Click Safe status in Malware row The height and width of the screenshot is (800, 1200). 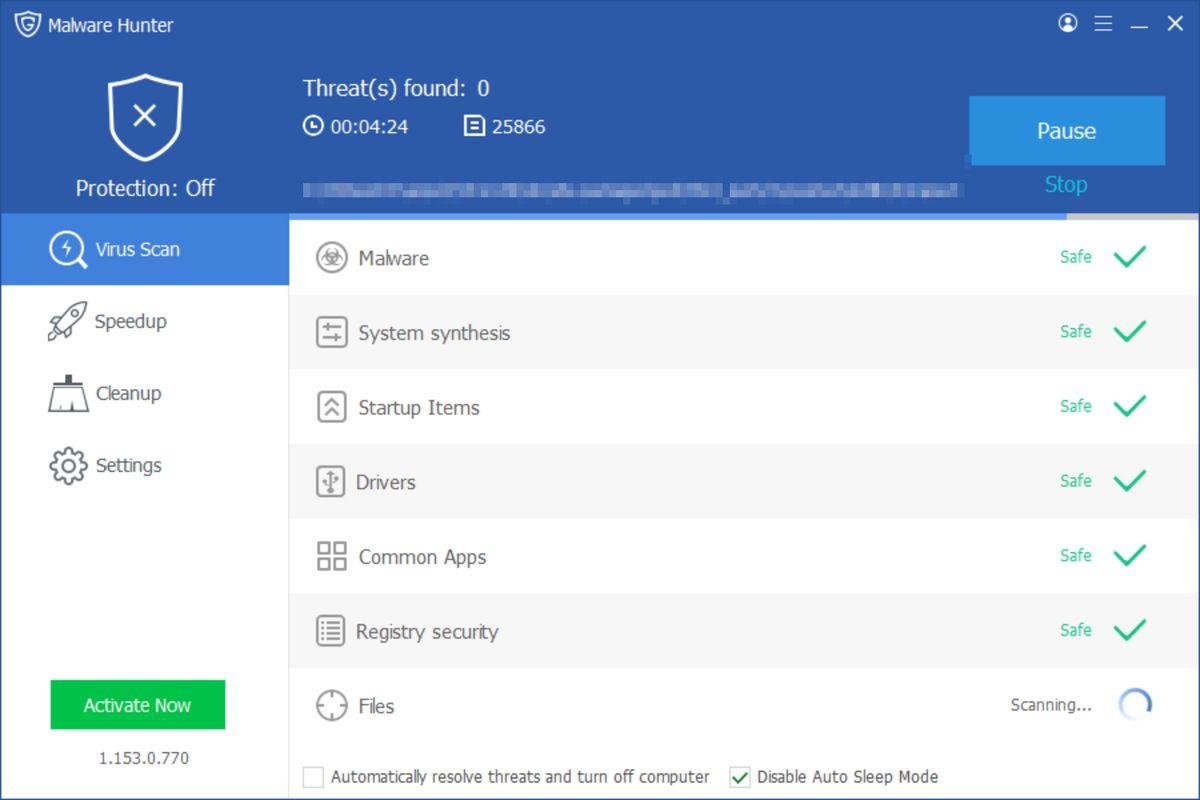pyautogui.click(x=1075, y=257)
